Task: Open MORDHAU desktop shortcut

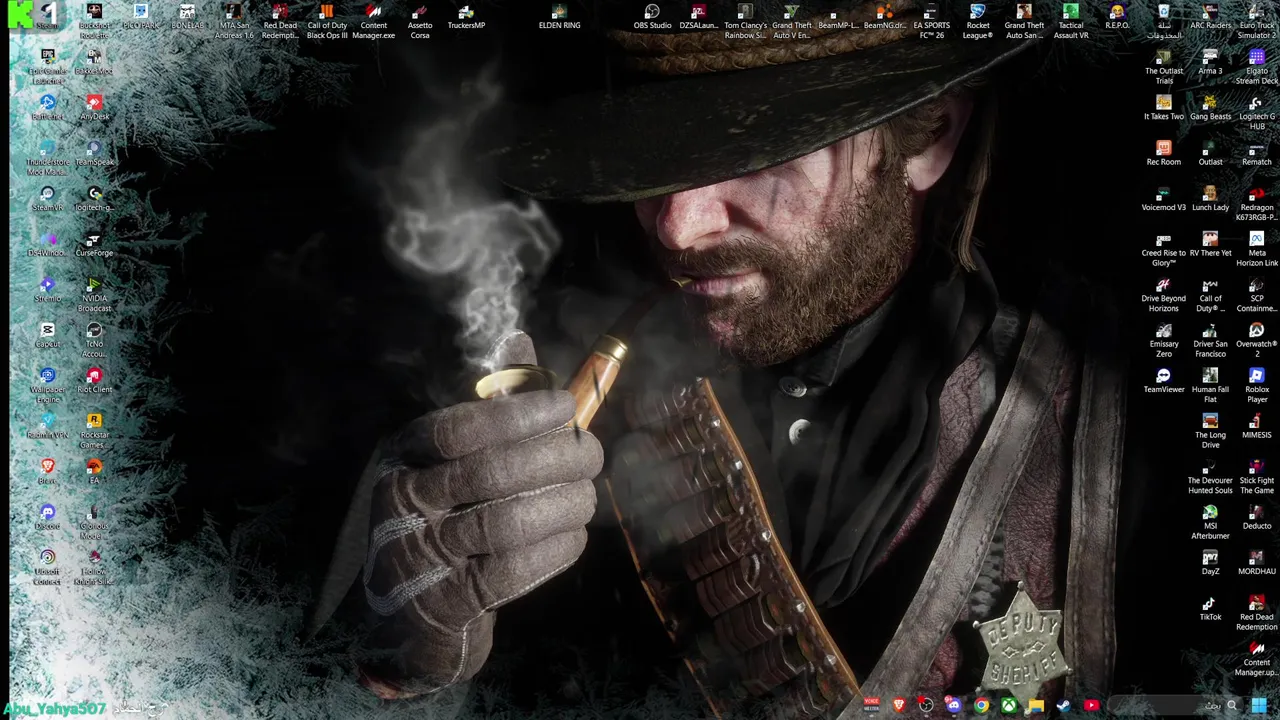Action: click(x=1257, y=563)
